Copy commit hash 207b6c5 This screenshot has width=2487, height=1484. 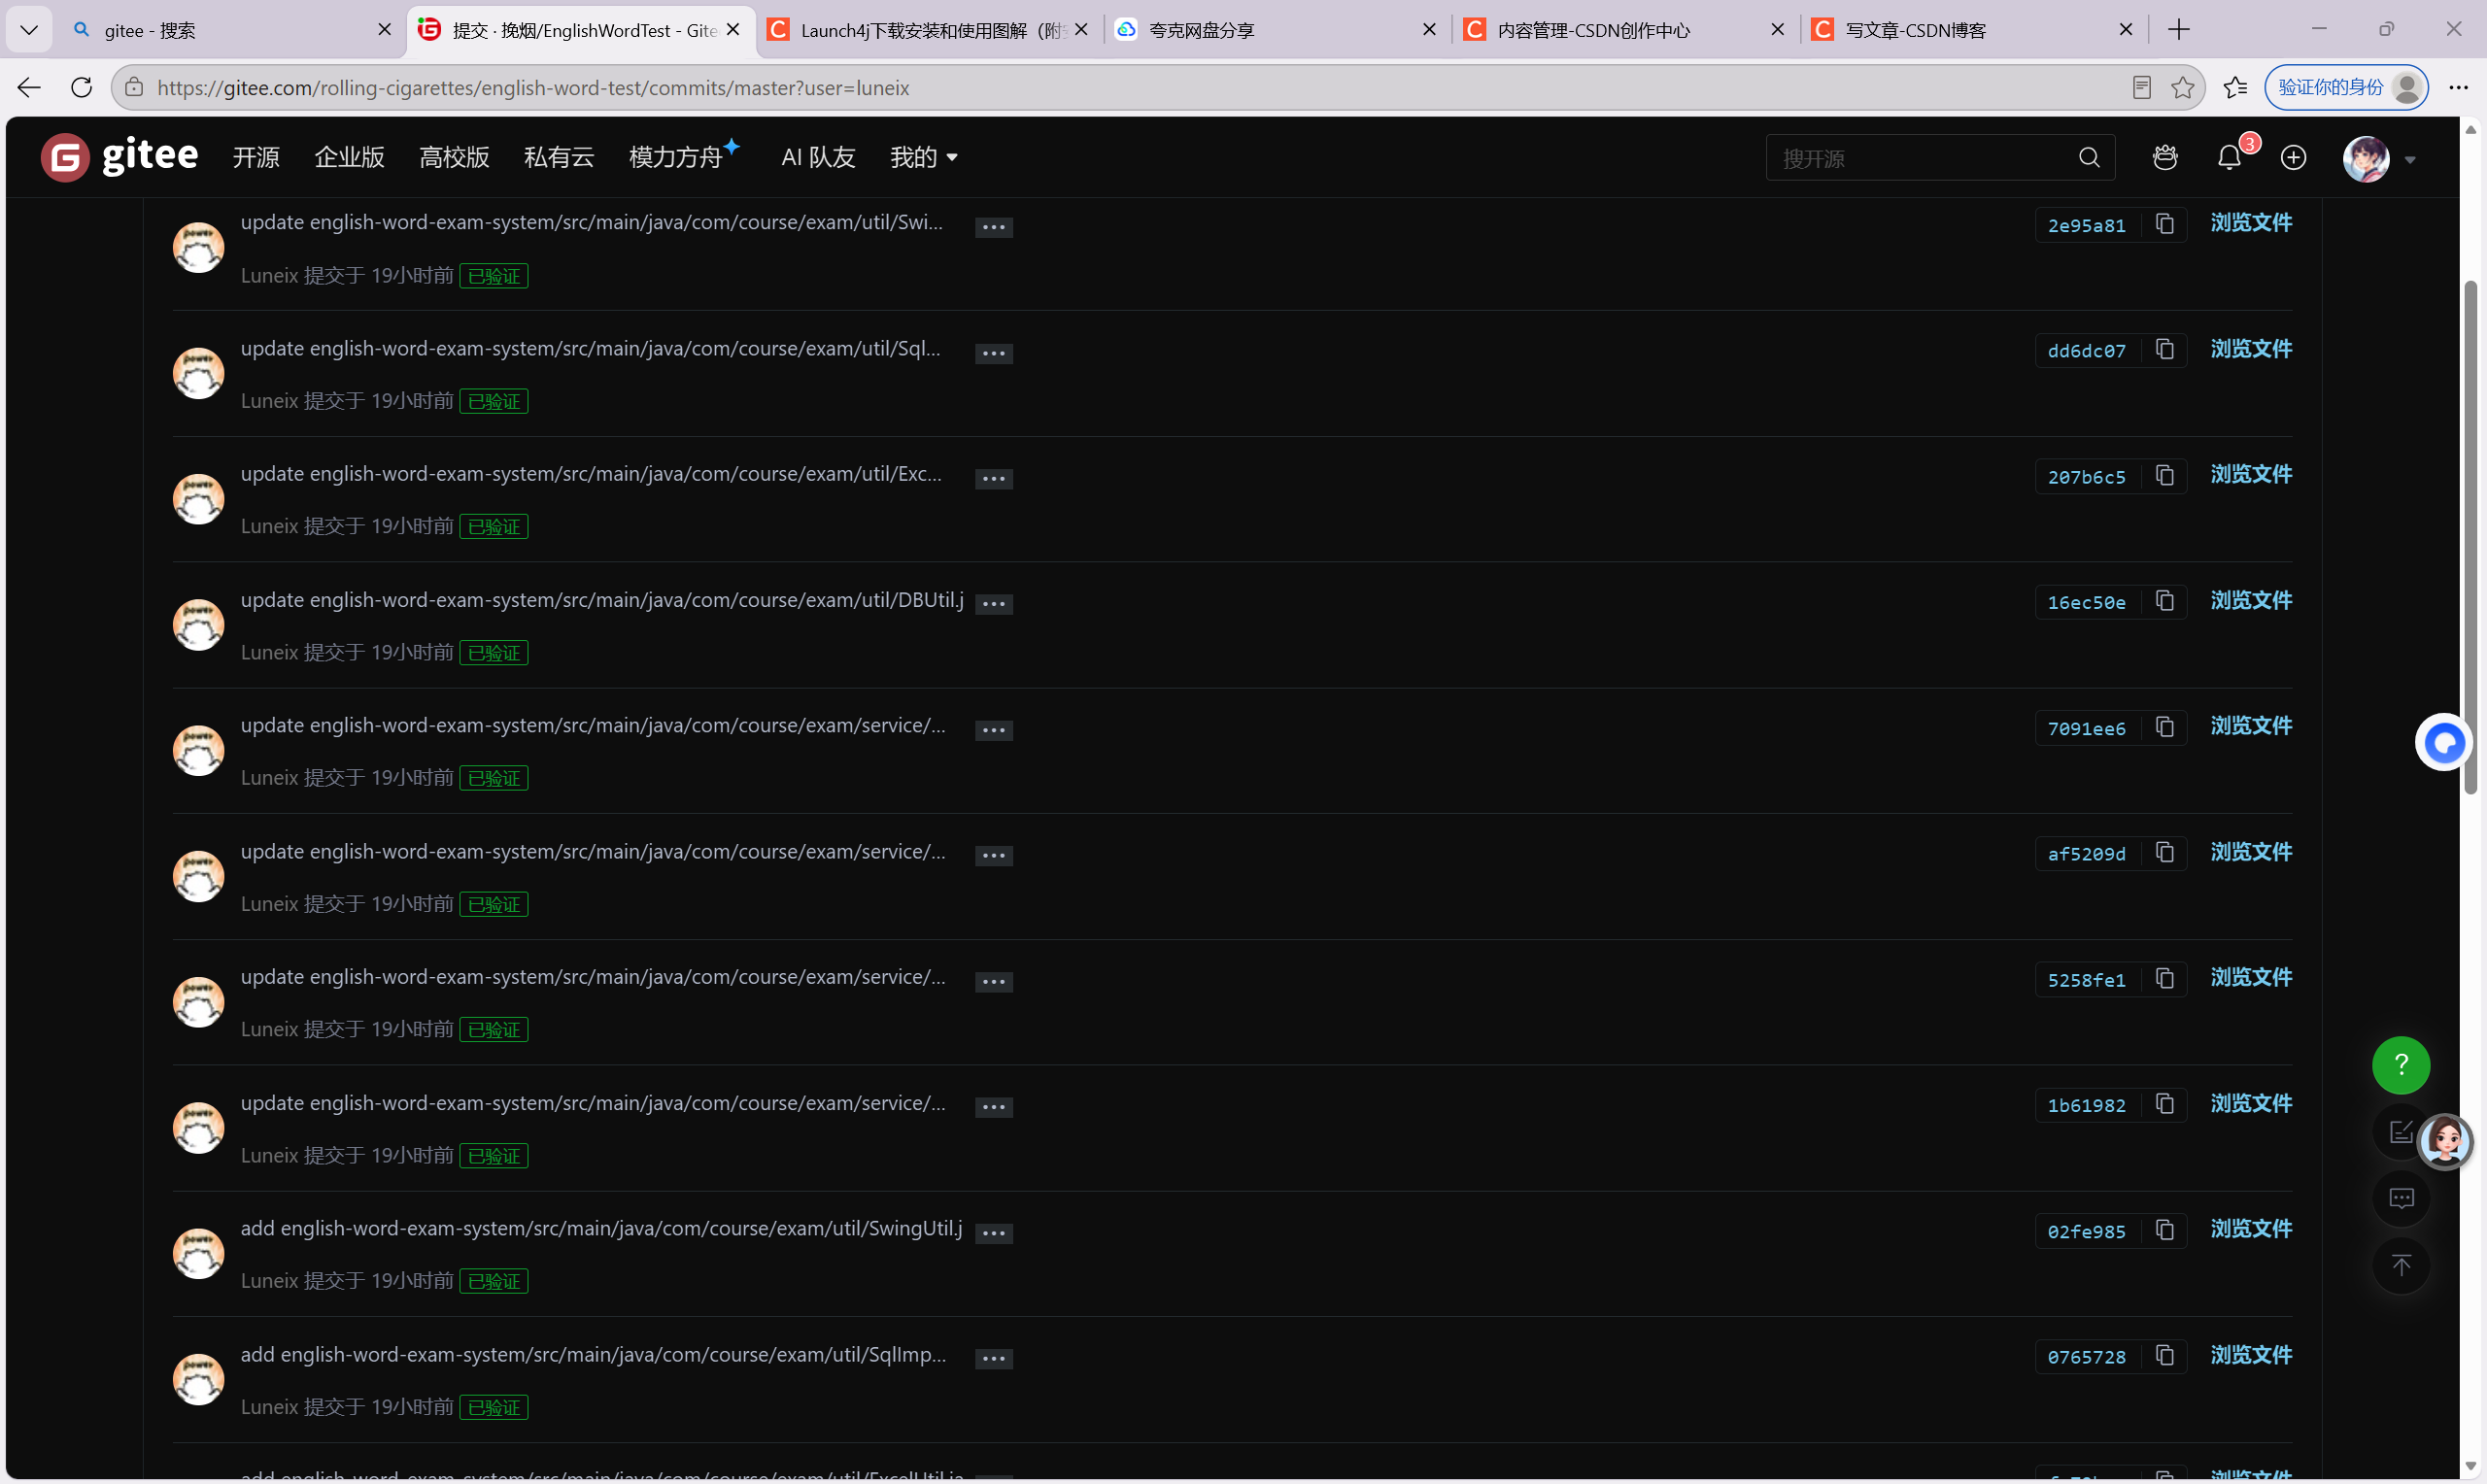[2165, 475]
